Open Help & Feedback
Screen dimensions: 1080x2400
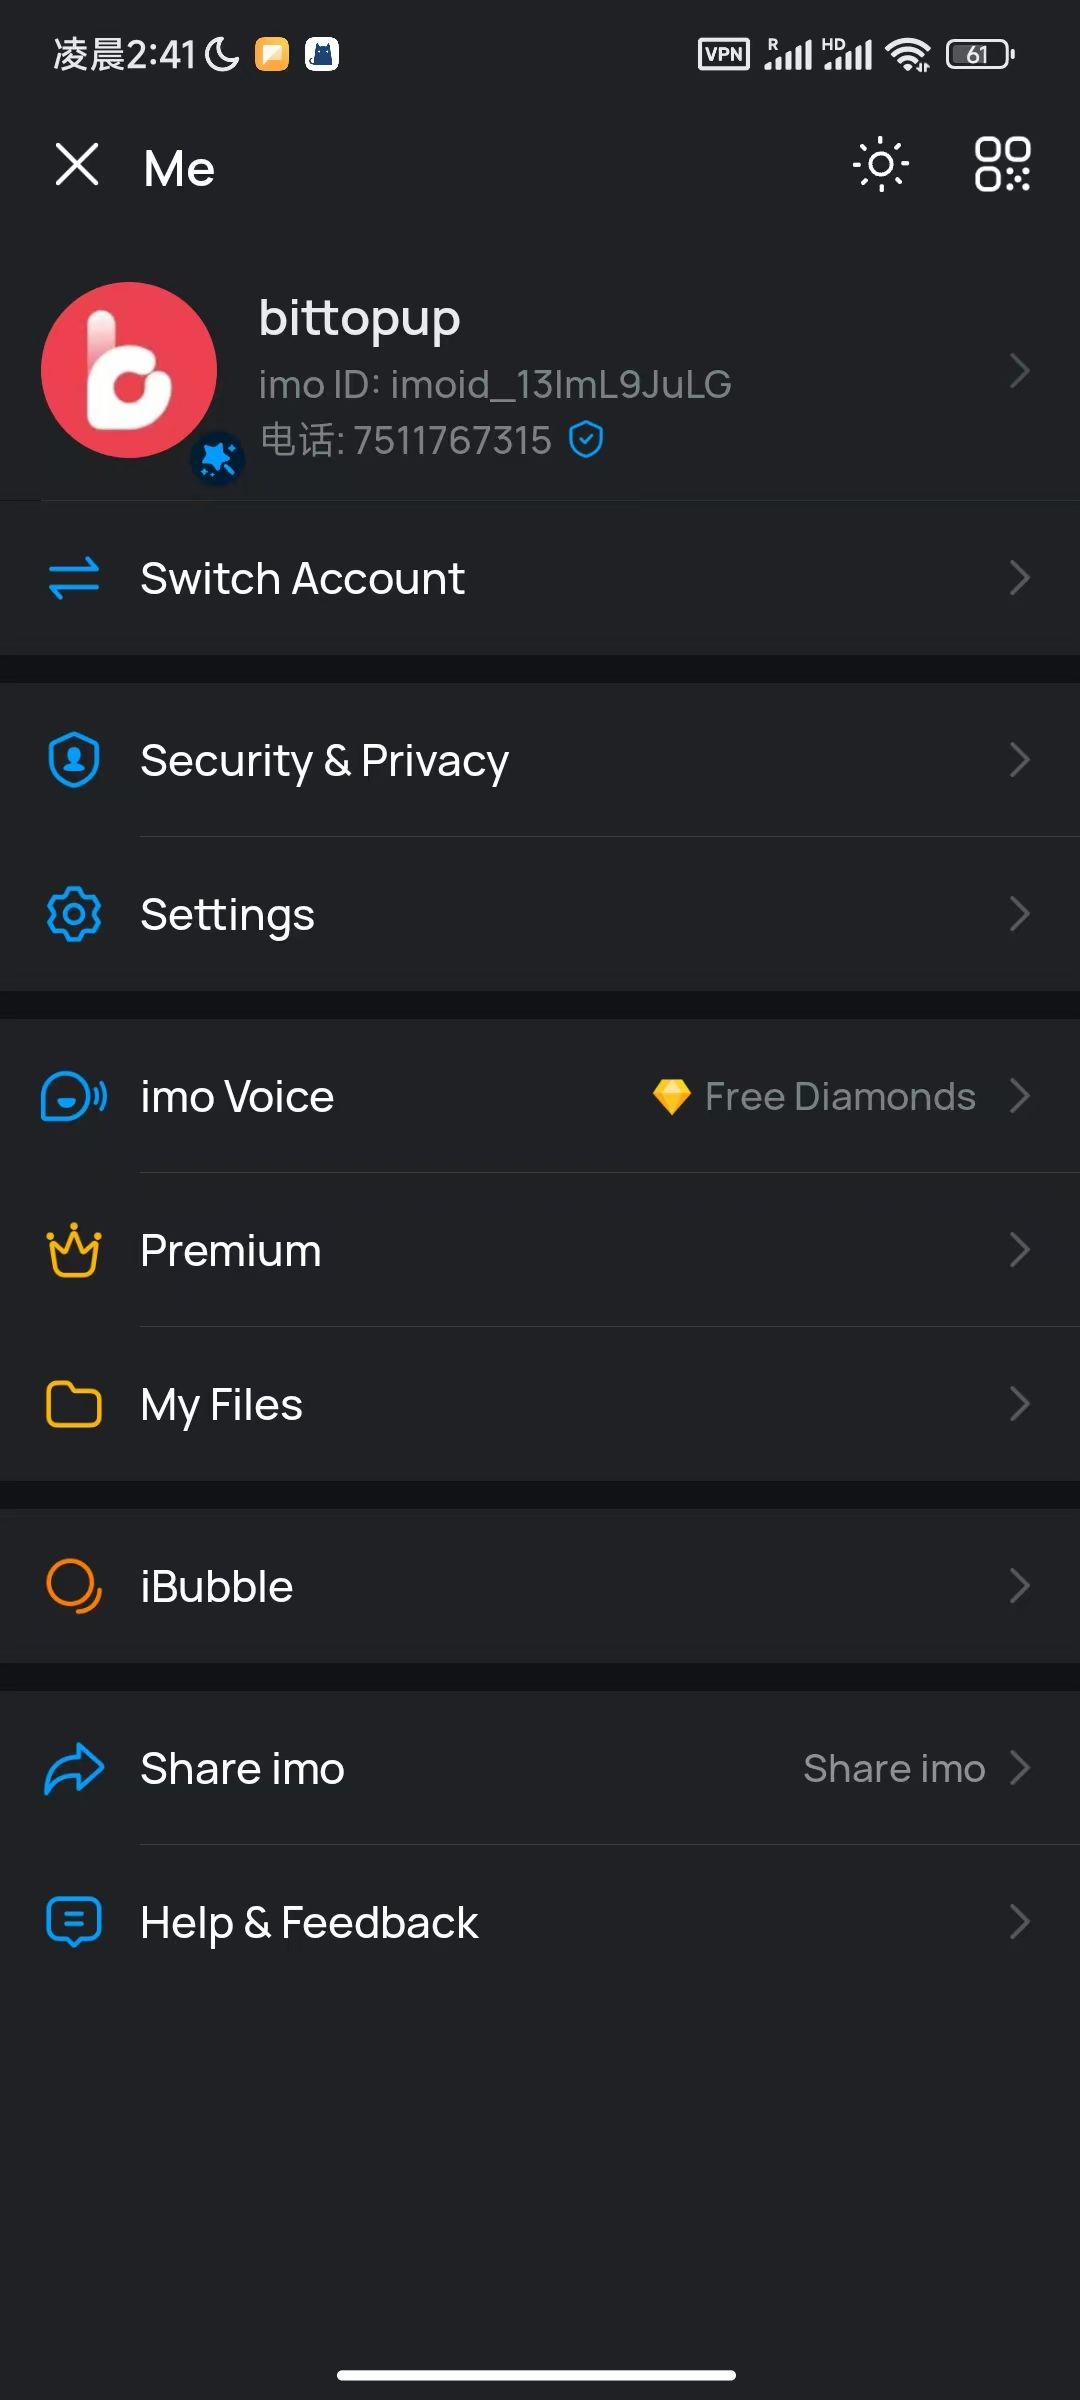pos(309,1922)
